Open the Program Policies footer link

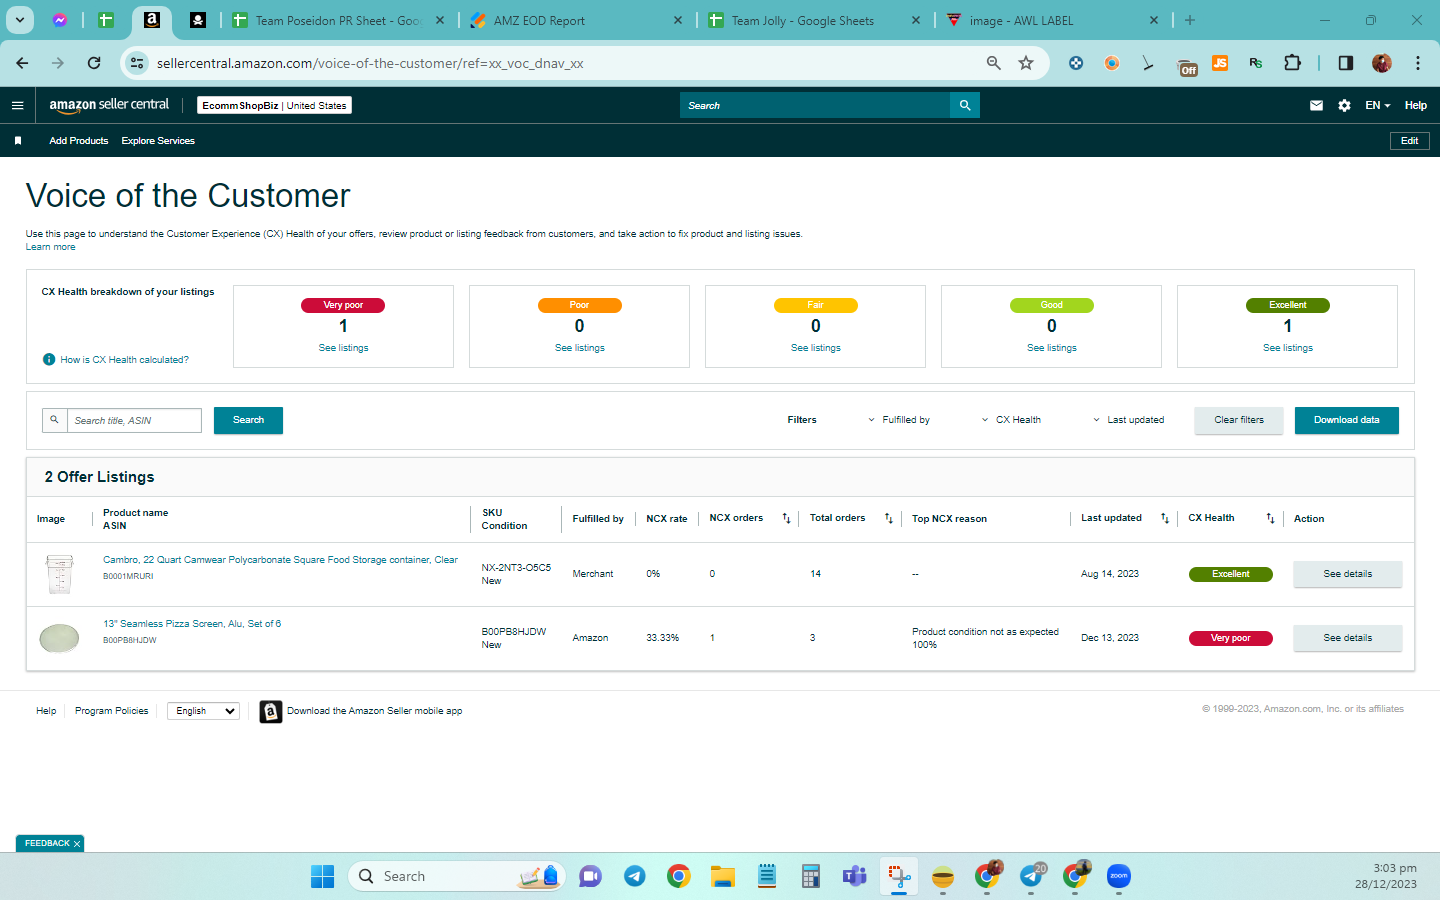112,711
